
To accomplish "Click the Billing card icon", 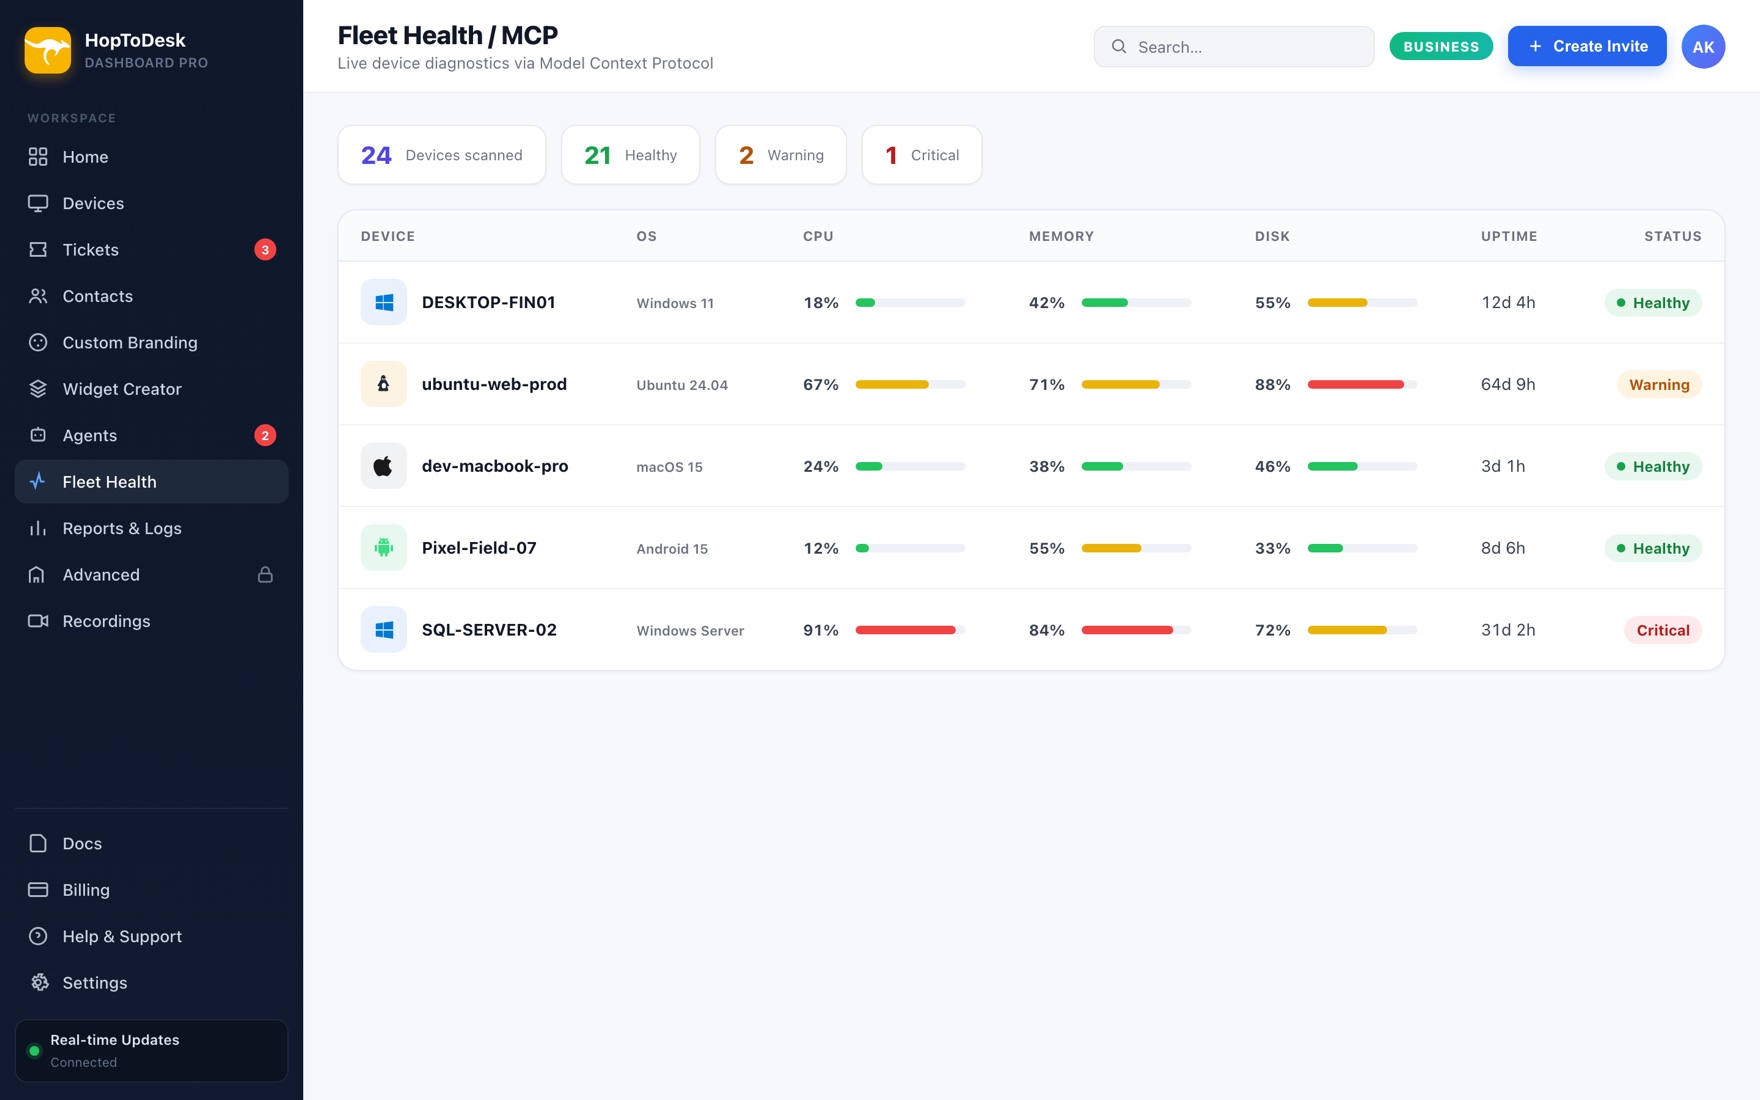I will pyautogui.click(x=38, y=890).
